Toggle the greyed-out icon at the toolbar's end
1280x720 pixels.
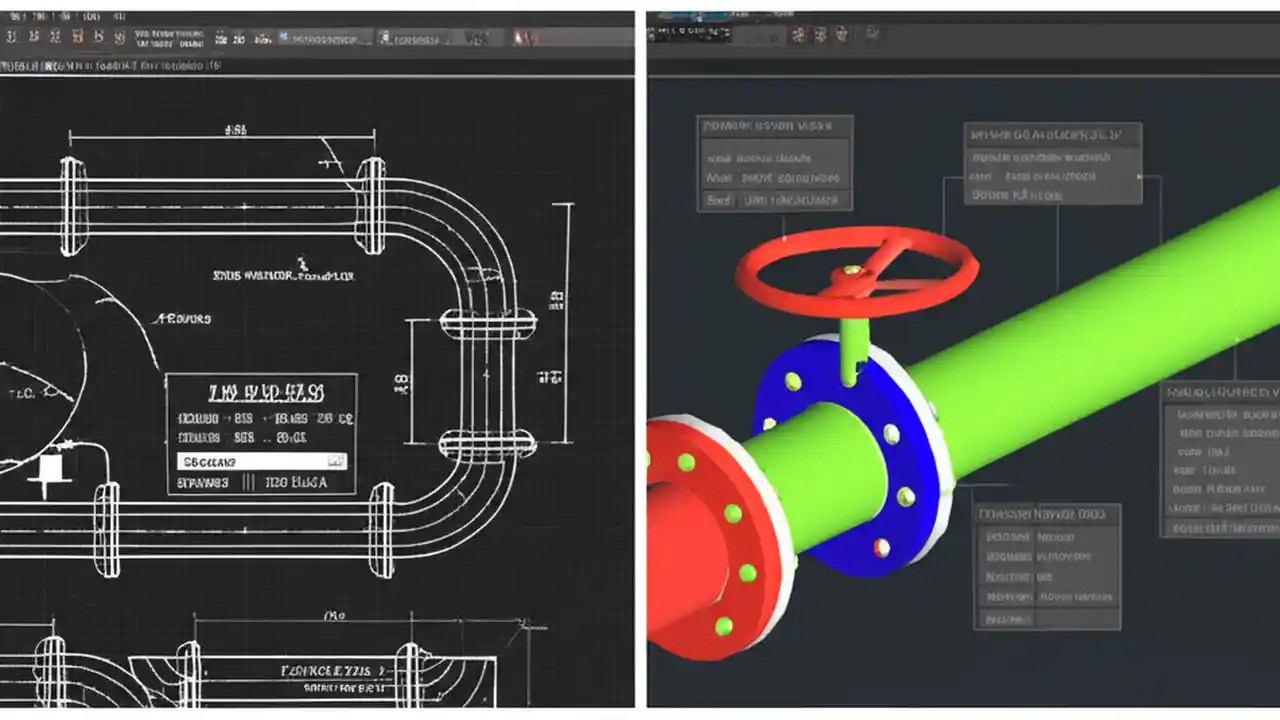coord(873,35)
